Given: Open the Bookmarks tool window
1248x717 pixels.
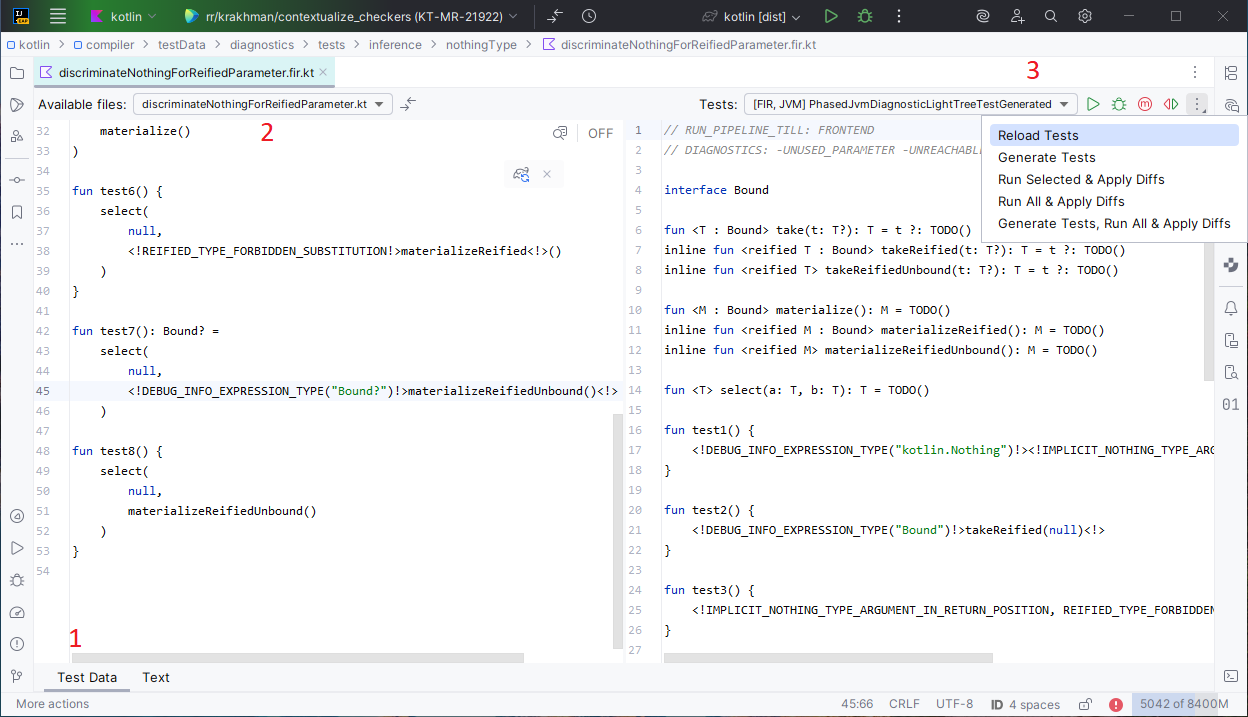Looking at the screenshot, I should (17, 212).
